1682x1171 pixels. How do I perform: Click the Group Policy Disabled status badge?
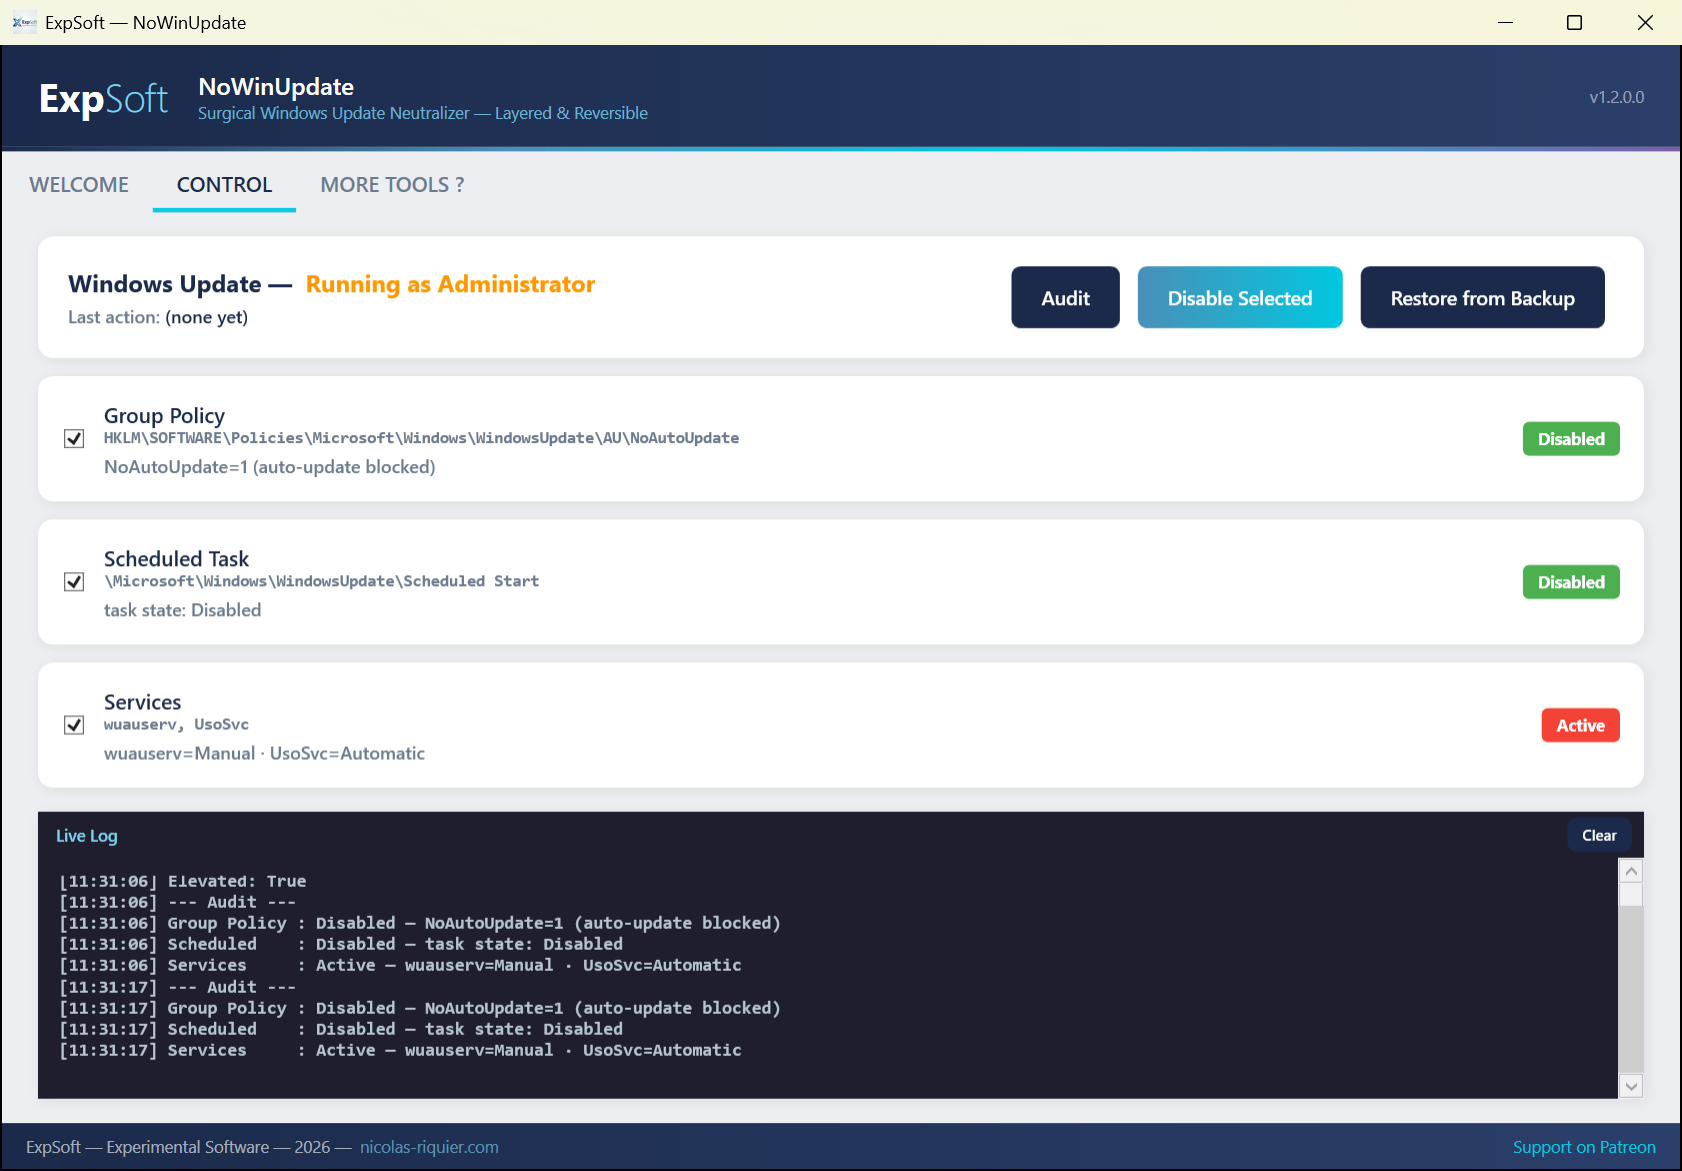coord(1571,439)
